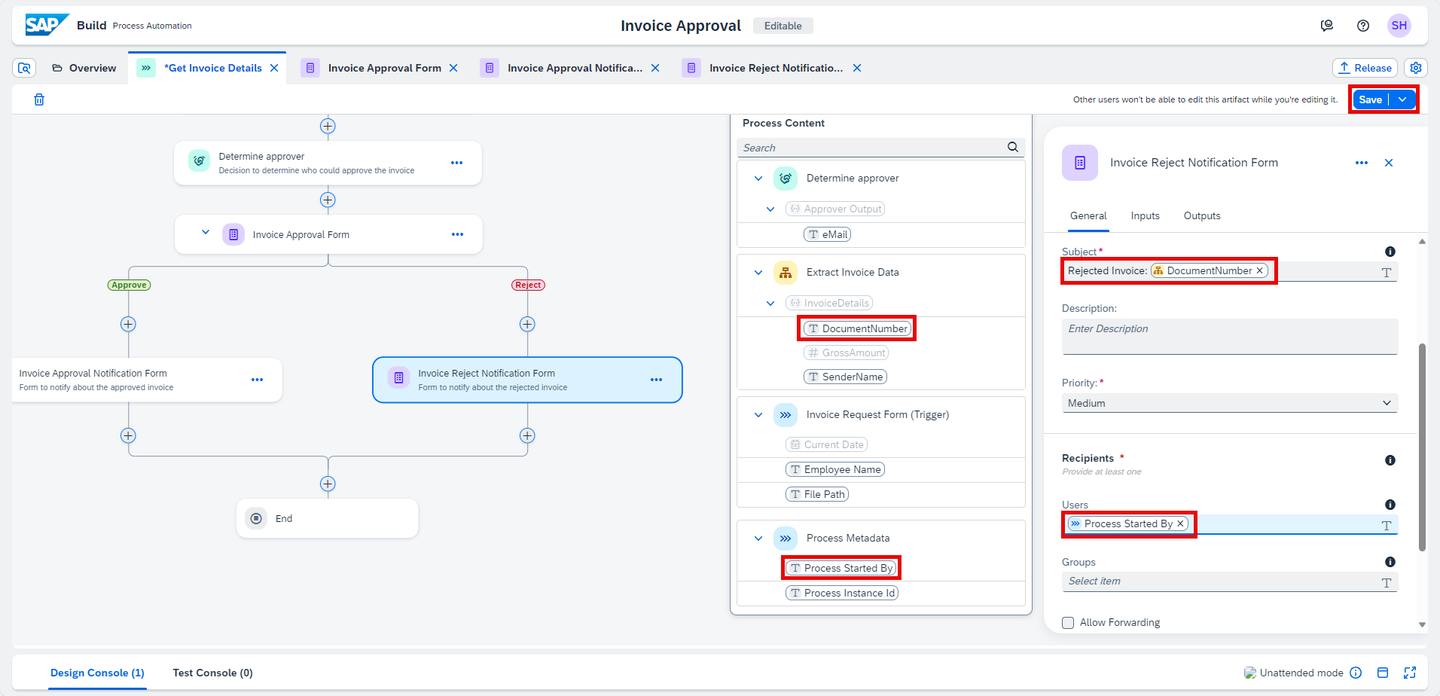The height and width of the screenshot is (696, 1440).
Task: Select the SenderName content item
Action: 845,377
